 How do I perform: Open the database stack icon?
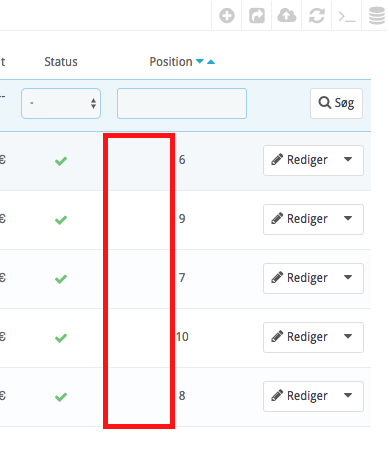(377, 15)
